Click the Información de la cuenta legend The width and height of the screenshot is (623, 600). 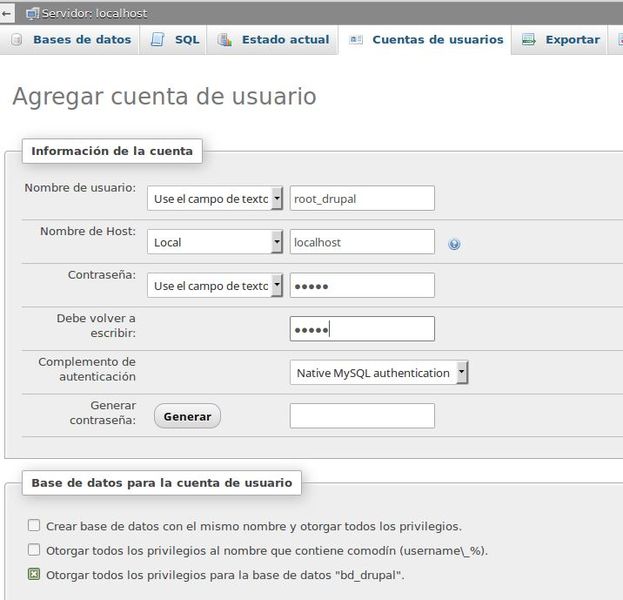click(x=112, y=151)
